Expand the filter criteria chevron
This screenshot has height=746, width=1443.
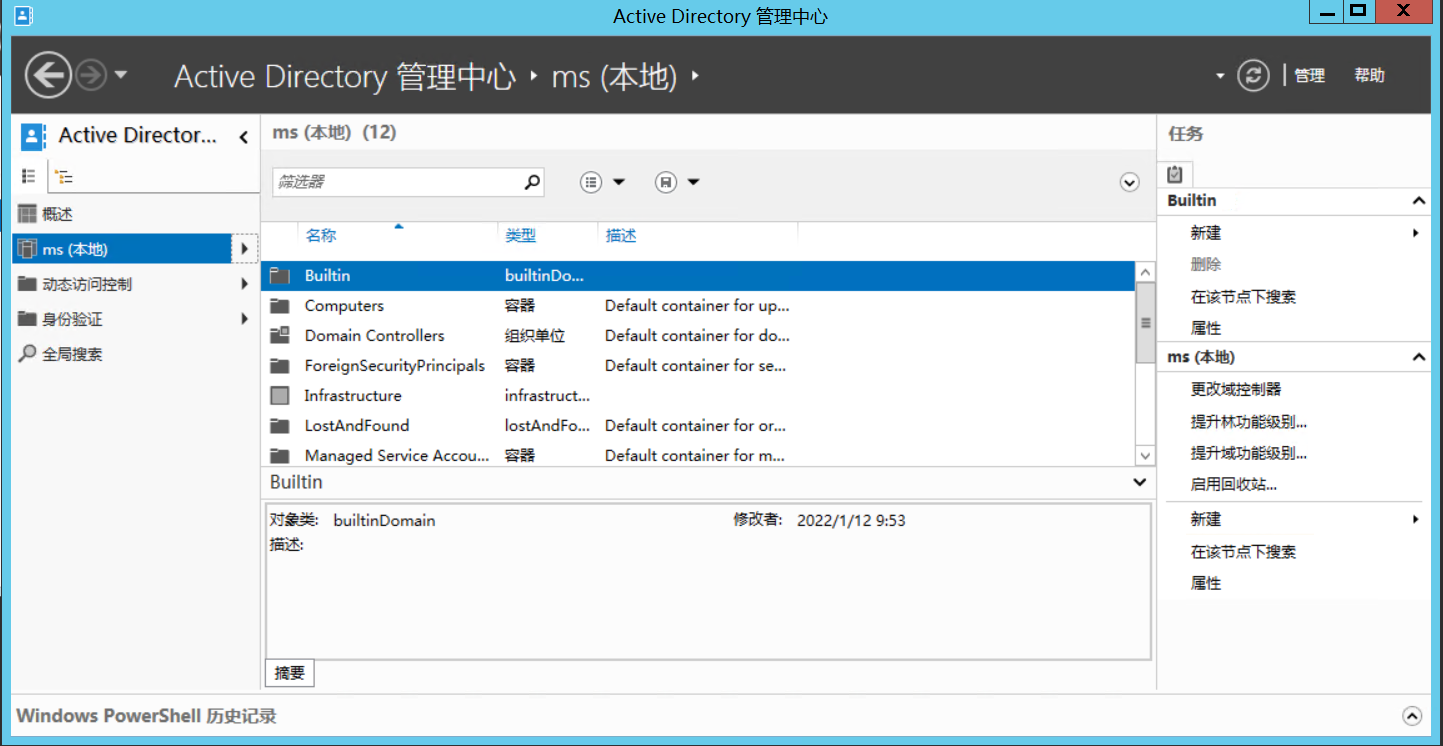(1130, 182)
